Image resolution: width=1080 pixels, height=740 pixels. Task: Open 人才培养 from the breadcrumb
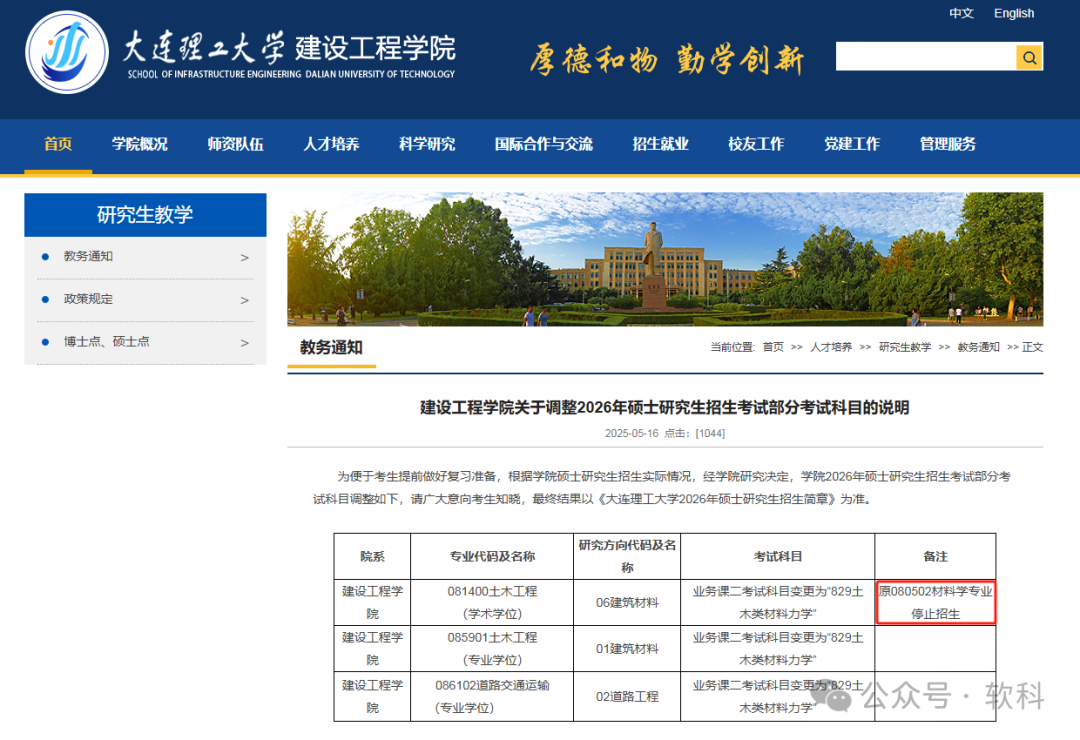(832, 347)
